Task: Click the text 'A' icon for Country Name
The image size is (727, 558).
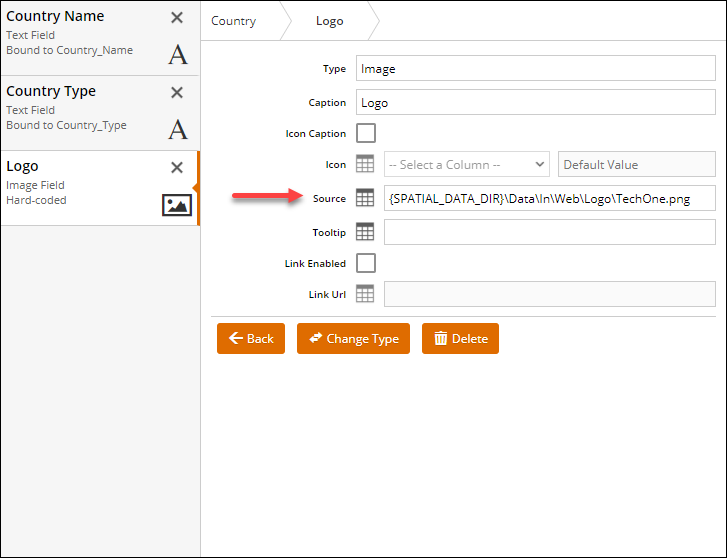Action: 177,54
